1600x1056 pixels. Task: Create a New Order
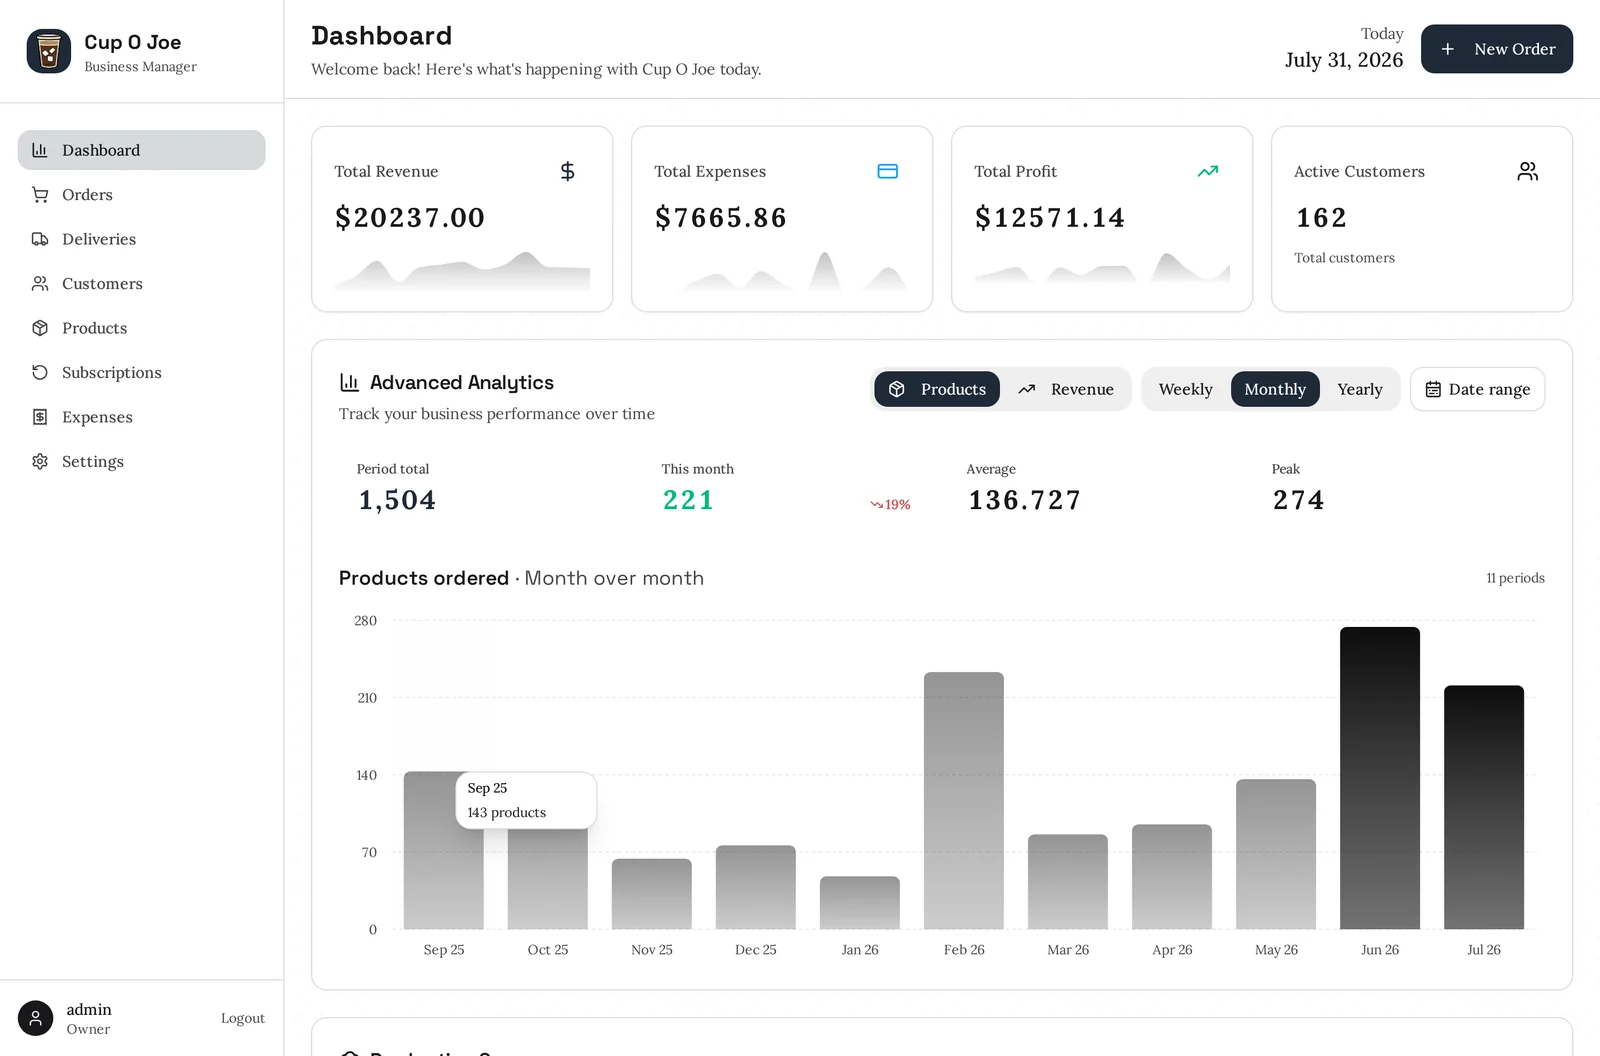point(1497,49)
